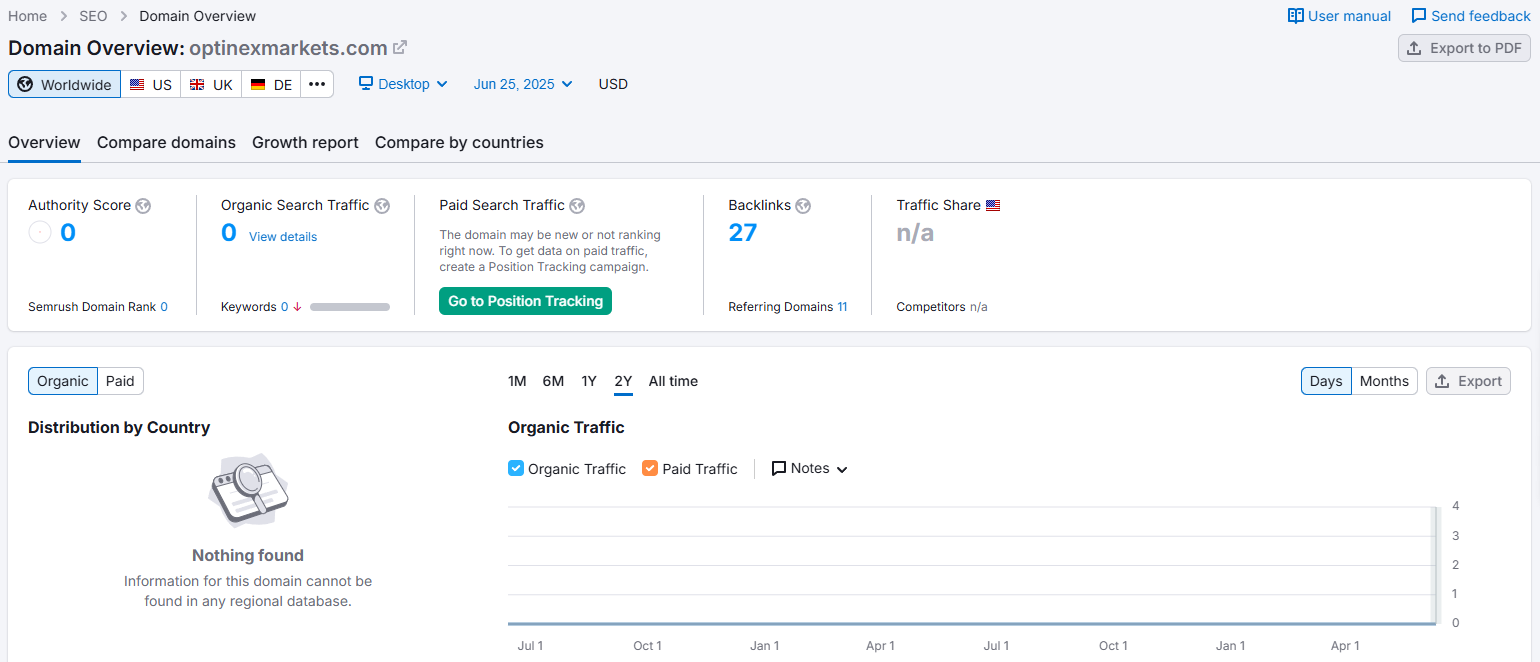Click down arrow next to Keywords count

(x=297, y=307)
